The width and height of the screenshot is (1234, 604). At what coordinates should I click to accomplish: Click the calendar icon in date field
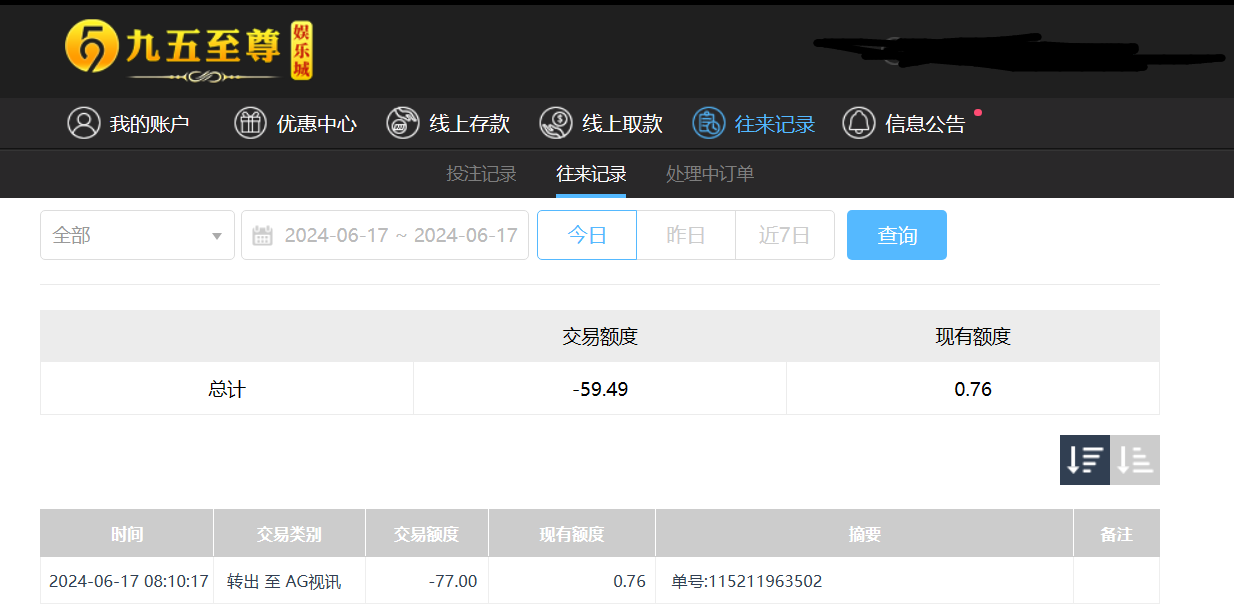(262, 236)
